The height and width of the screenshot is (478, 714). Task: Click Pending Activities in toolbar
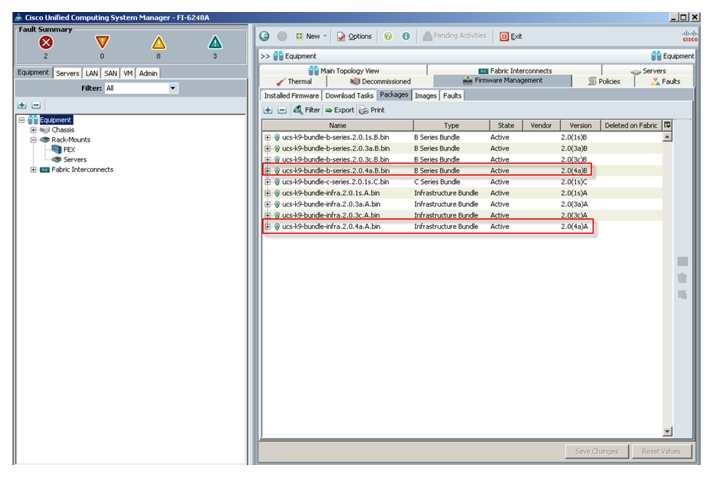454,36
